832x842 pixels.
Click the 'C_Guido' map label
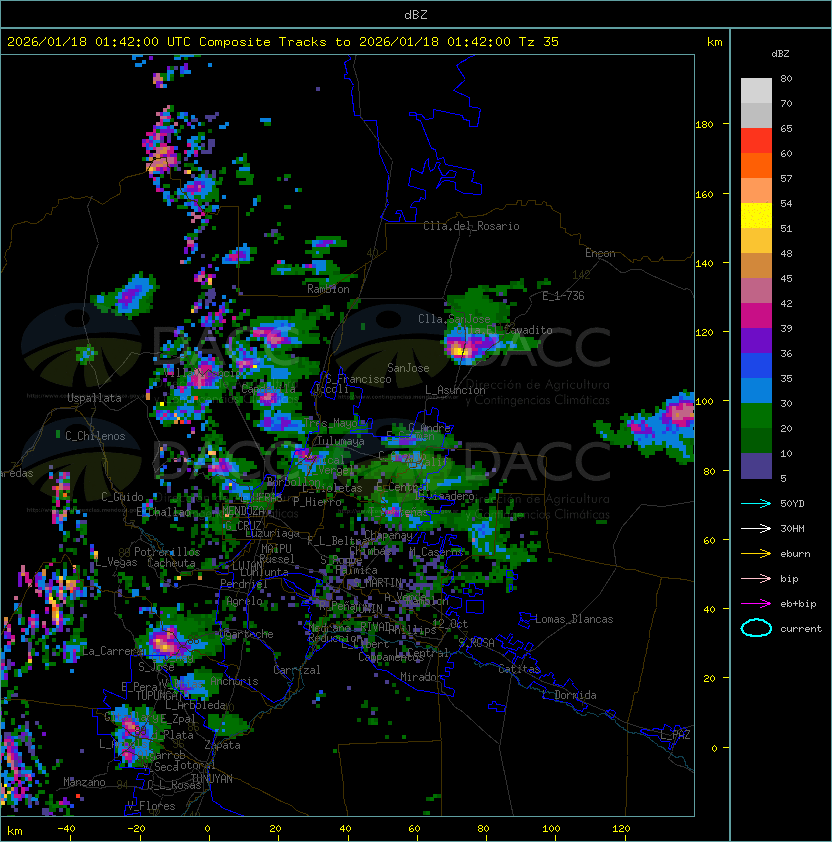(x=122, y=497)
